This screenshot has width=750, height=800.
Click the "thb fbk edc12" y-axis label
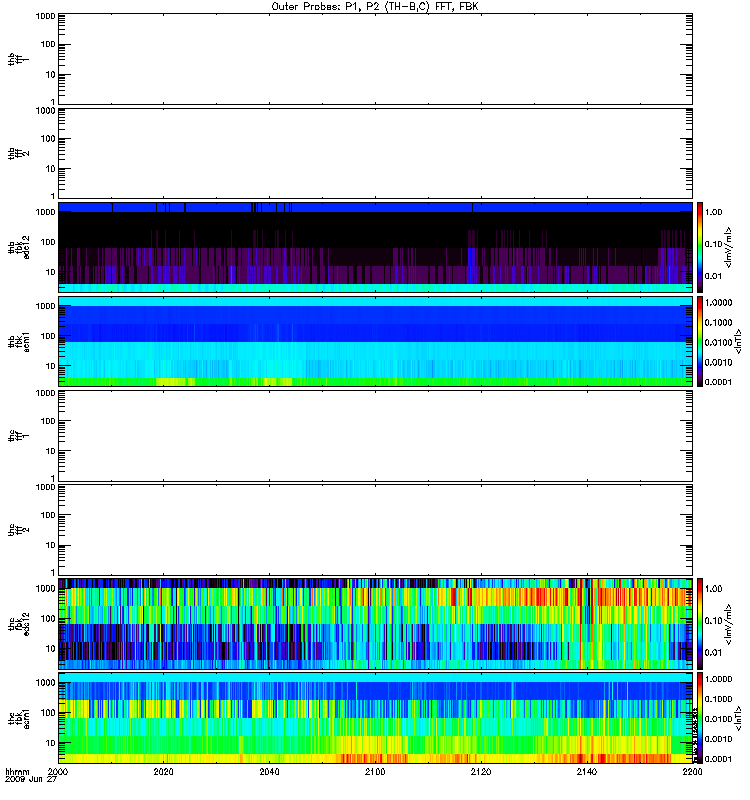point(19,247)
